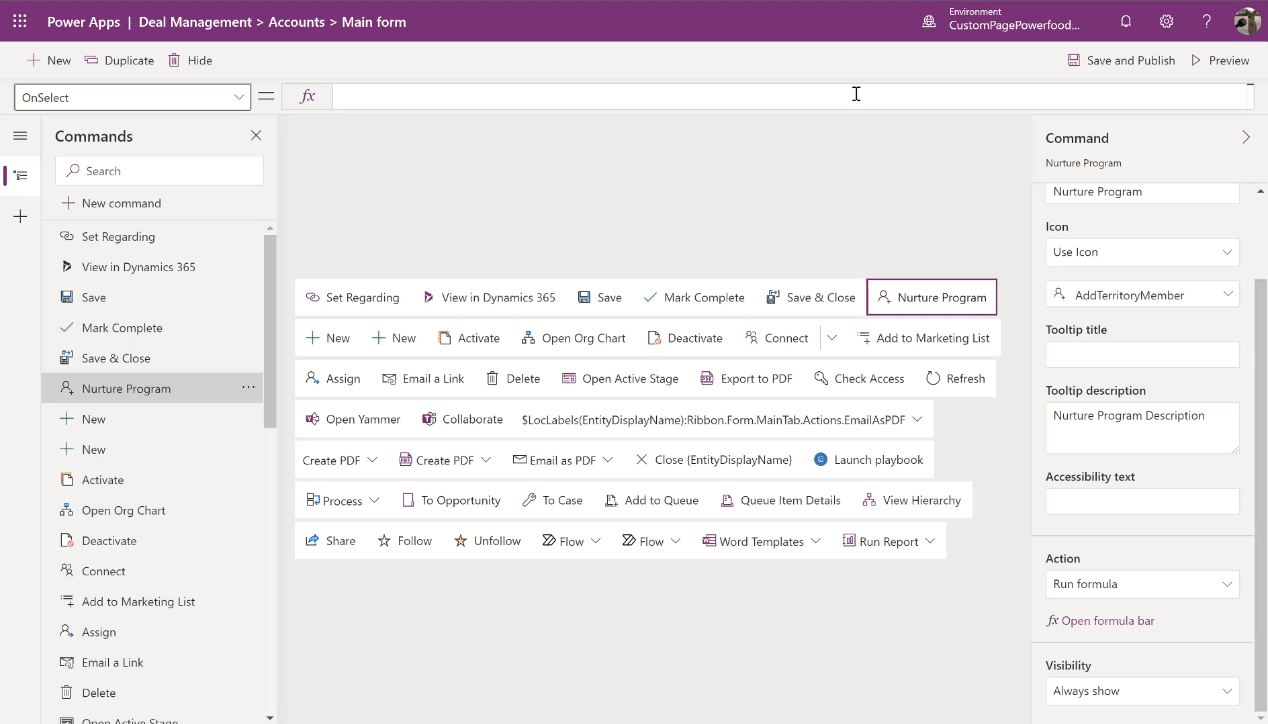Screen dimensions: 1268x724
Task: Collapse the Command properties pane
Action: (1246, 138)
